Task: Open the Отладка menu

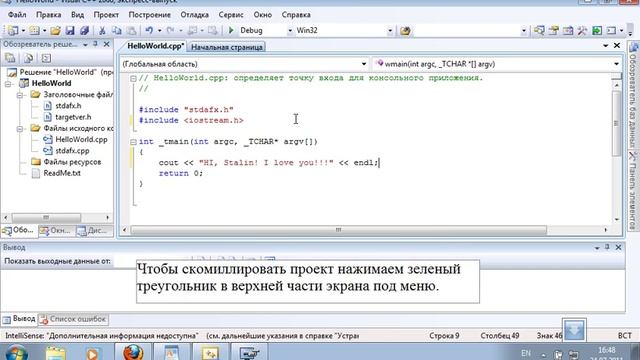Action: point(195,15)
